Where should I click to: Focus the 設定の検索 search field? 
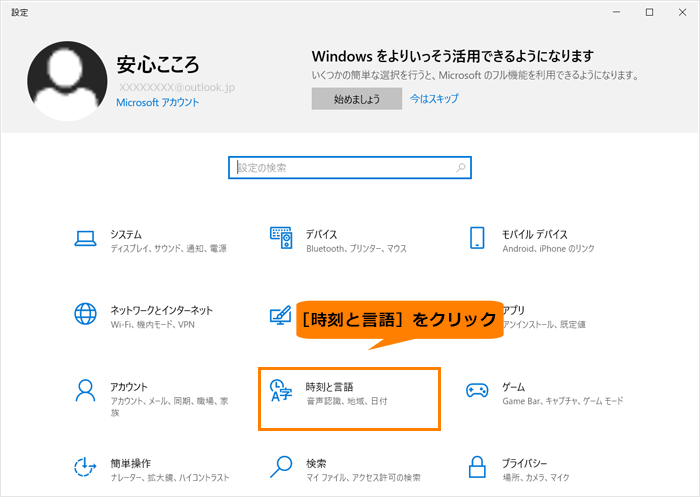pos(350,168)
